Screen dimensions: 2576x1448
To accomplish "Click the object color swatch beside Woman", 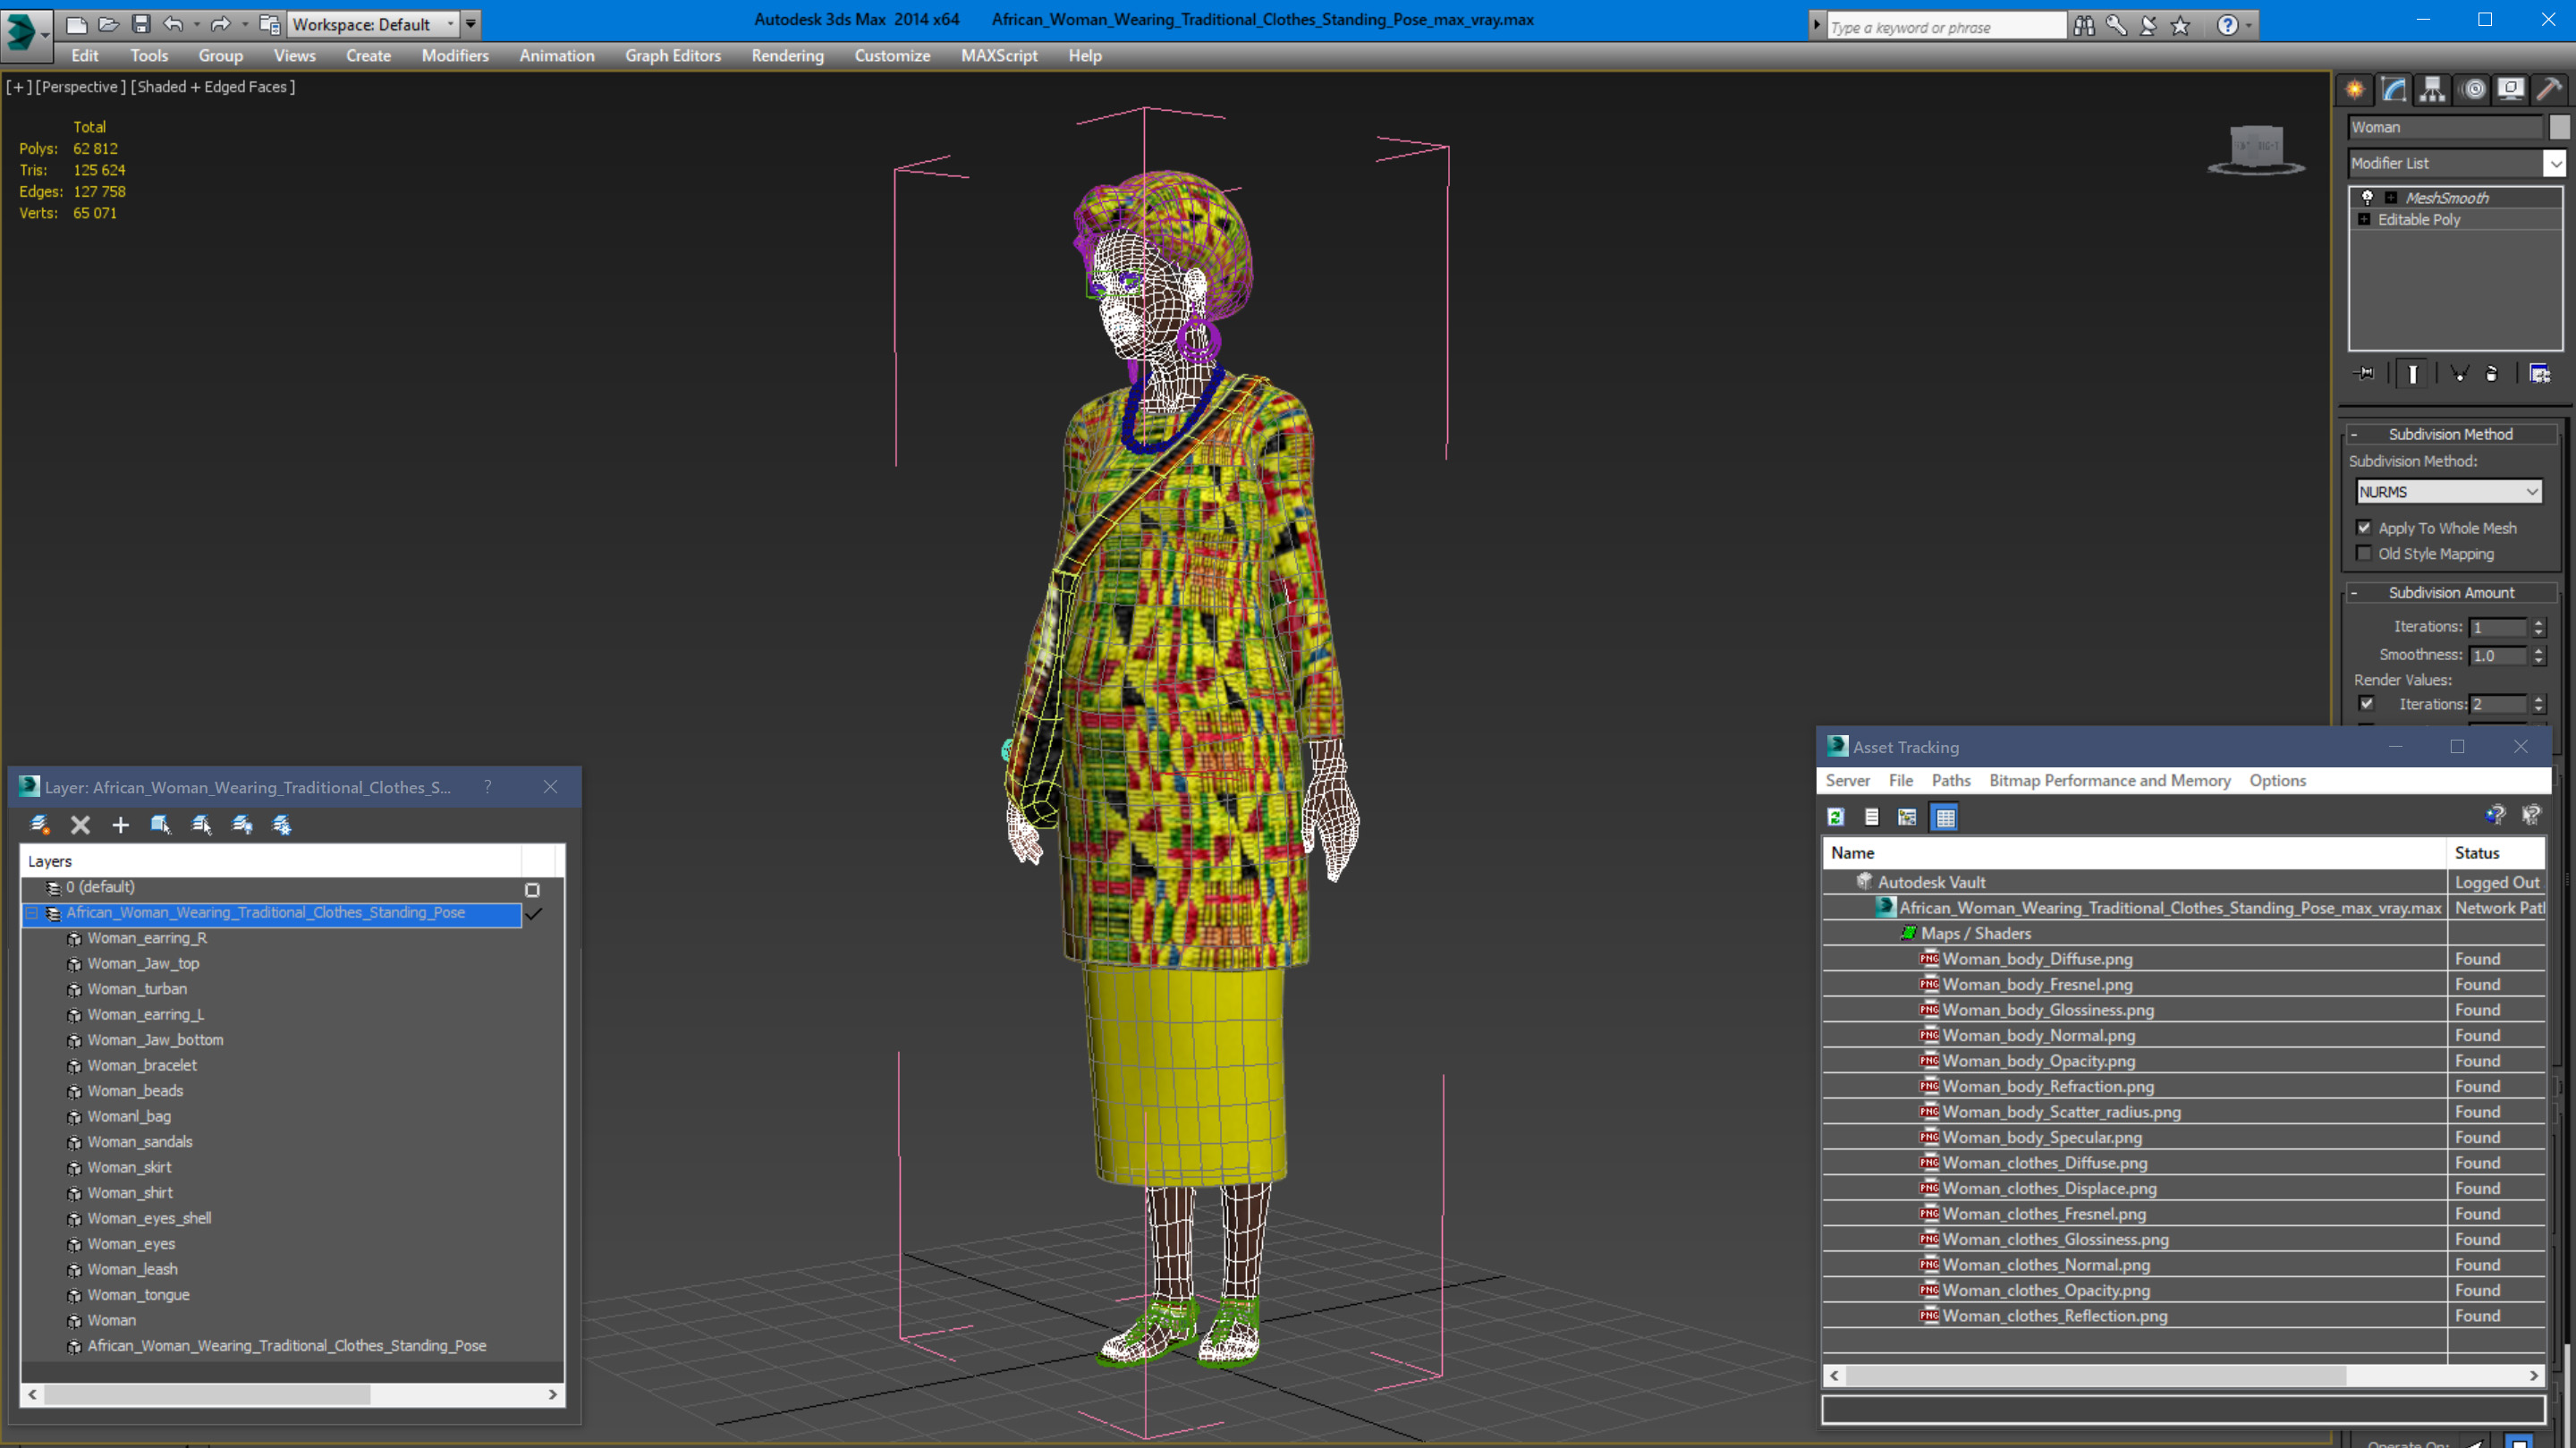I will pos(2559,127).
